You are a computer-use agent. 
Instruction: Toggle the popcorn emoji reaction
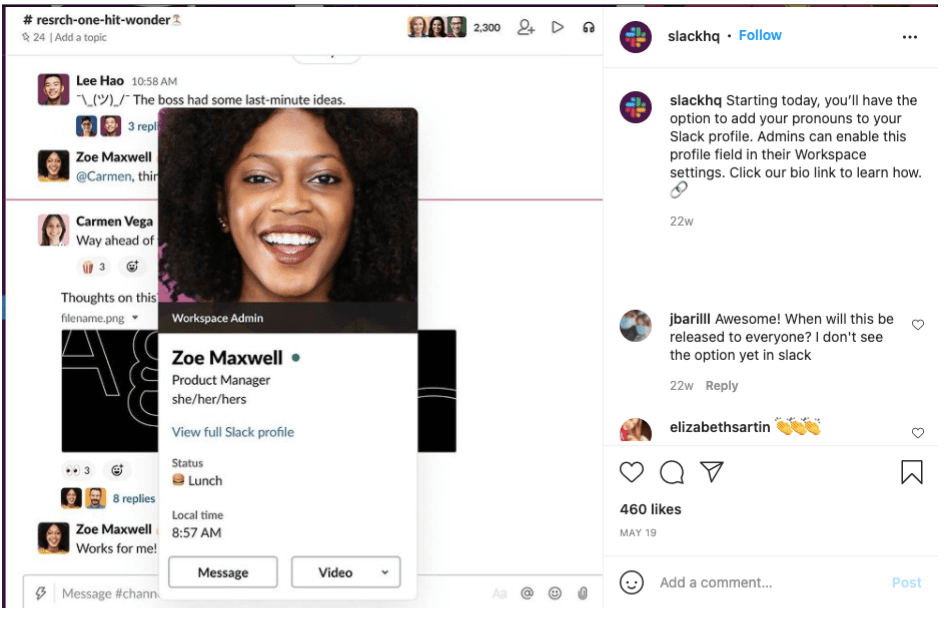[93, 267]
